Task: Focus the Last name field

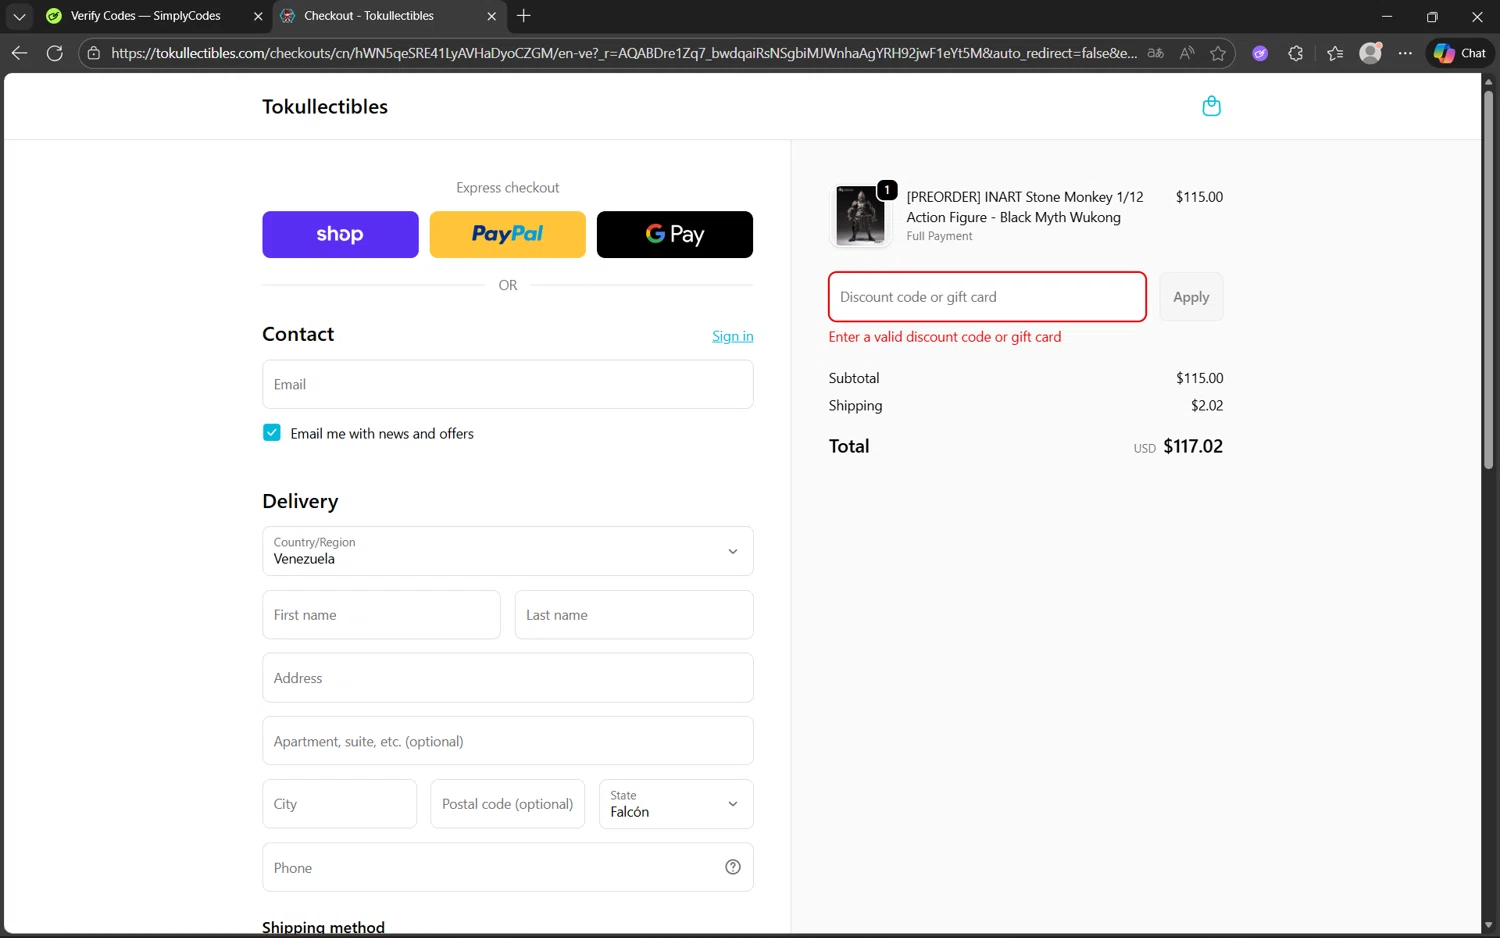Action: click(x=634, y=615)
